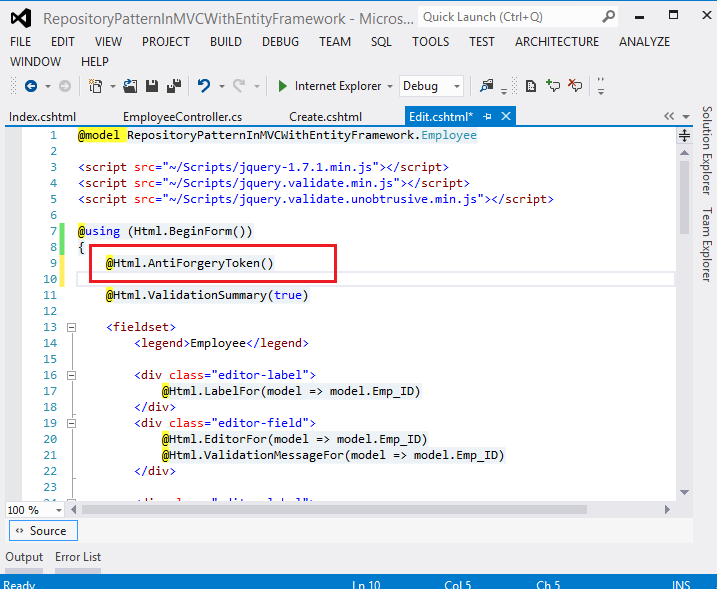717x589 pixels.
Task: Open the TEST menu
Action: point(482,42)
